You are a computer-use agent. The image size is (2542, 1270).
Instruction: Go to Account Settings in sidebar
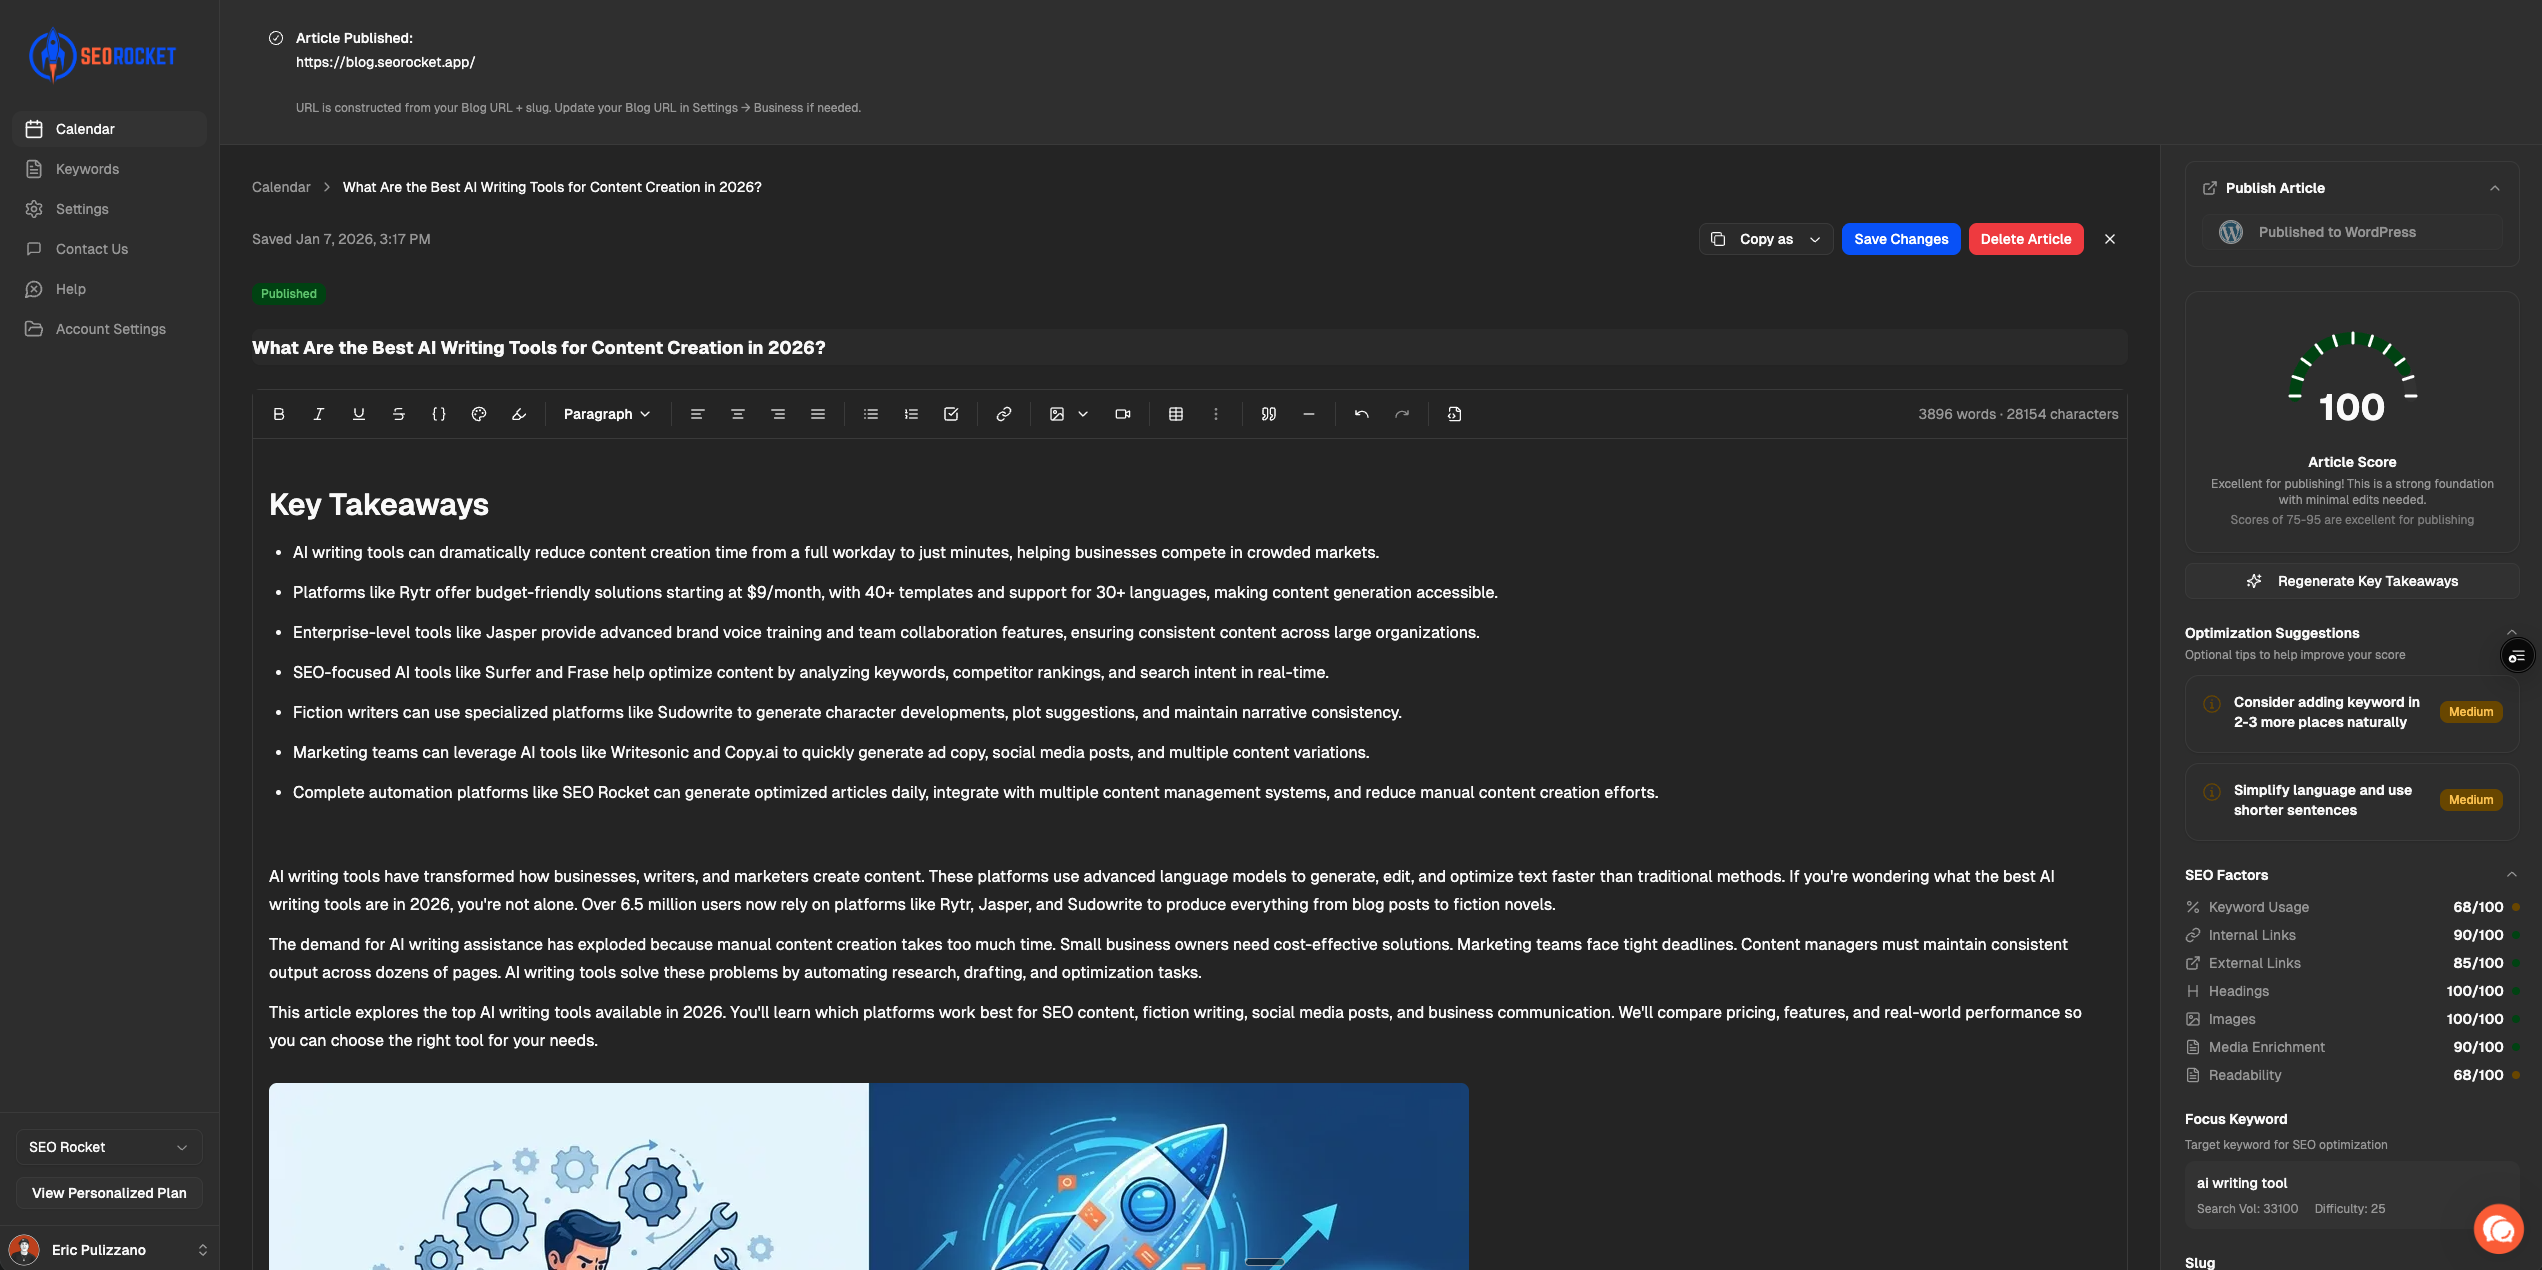[110, 329]
